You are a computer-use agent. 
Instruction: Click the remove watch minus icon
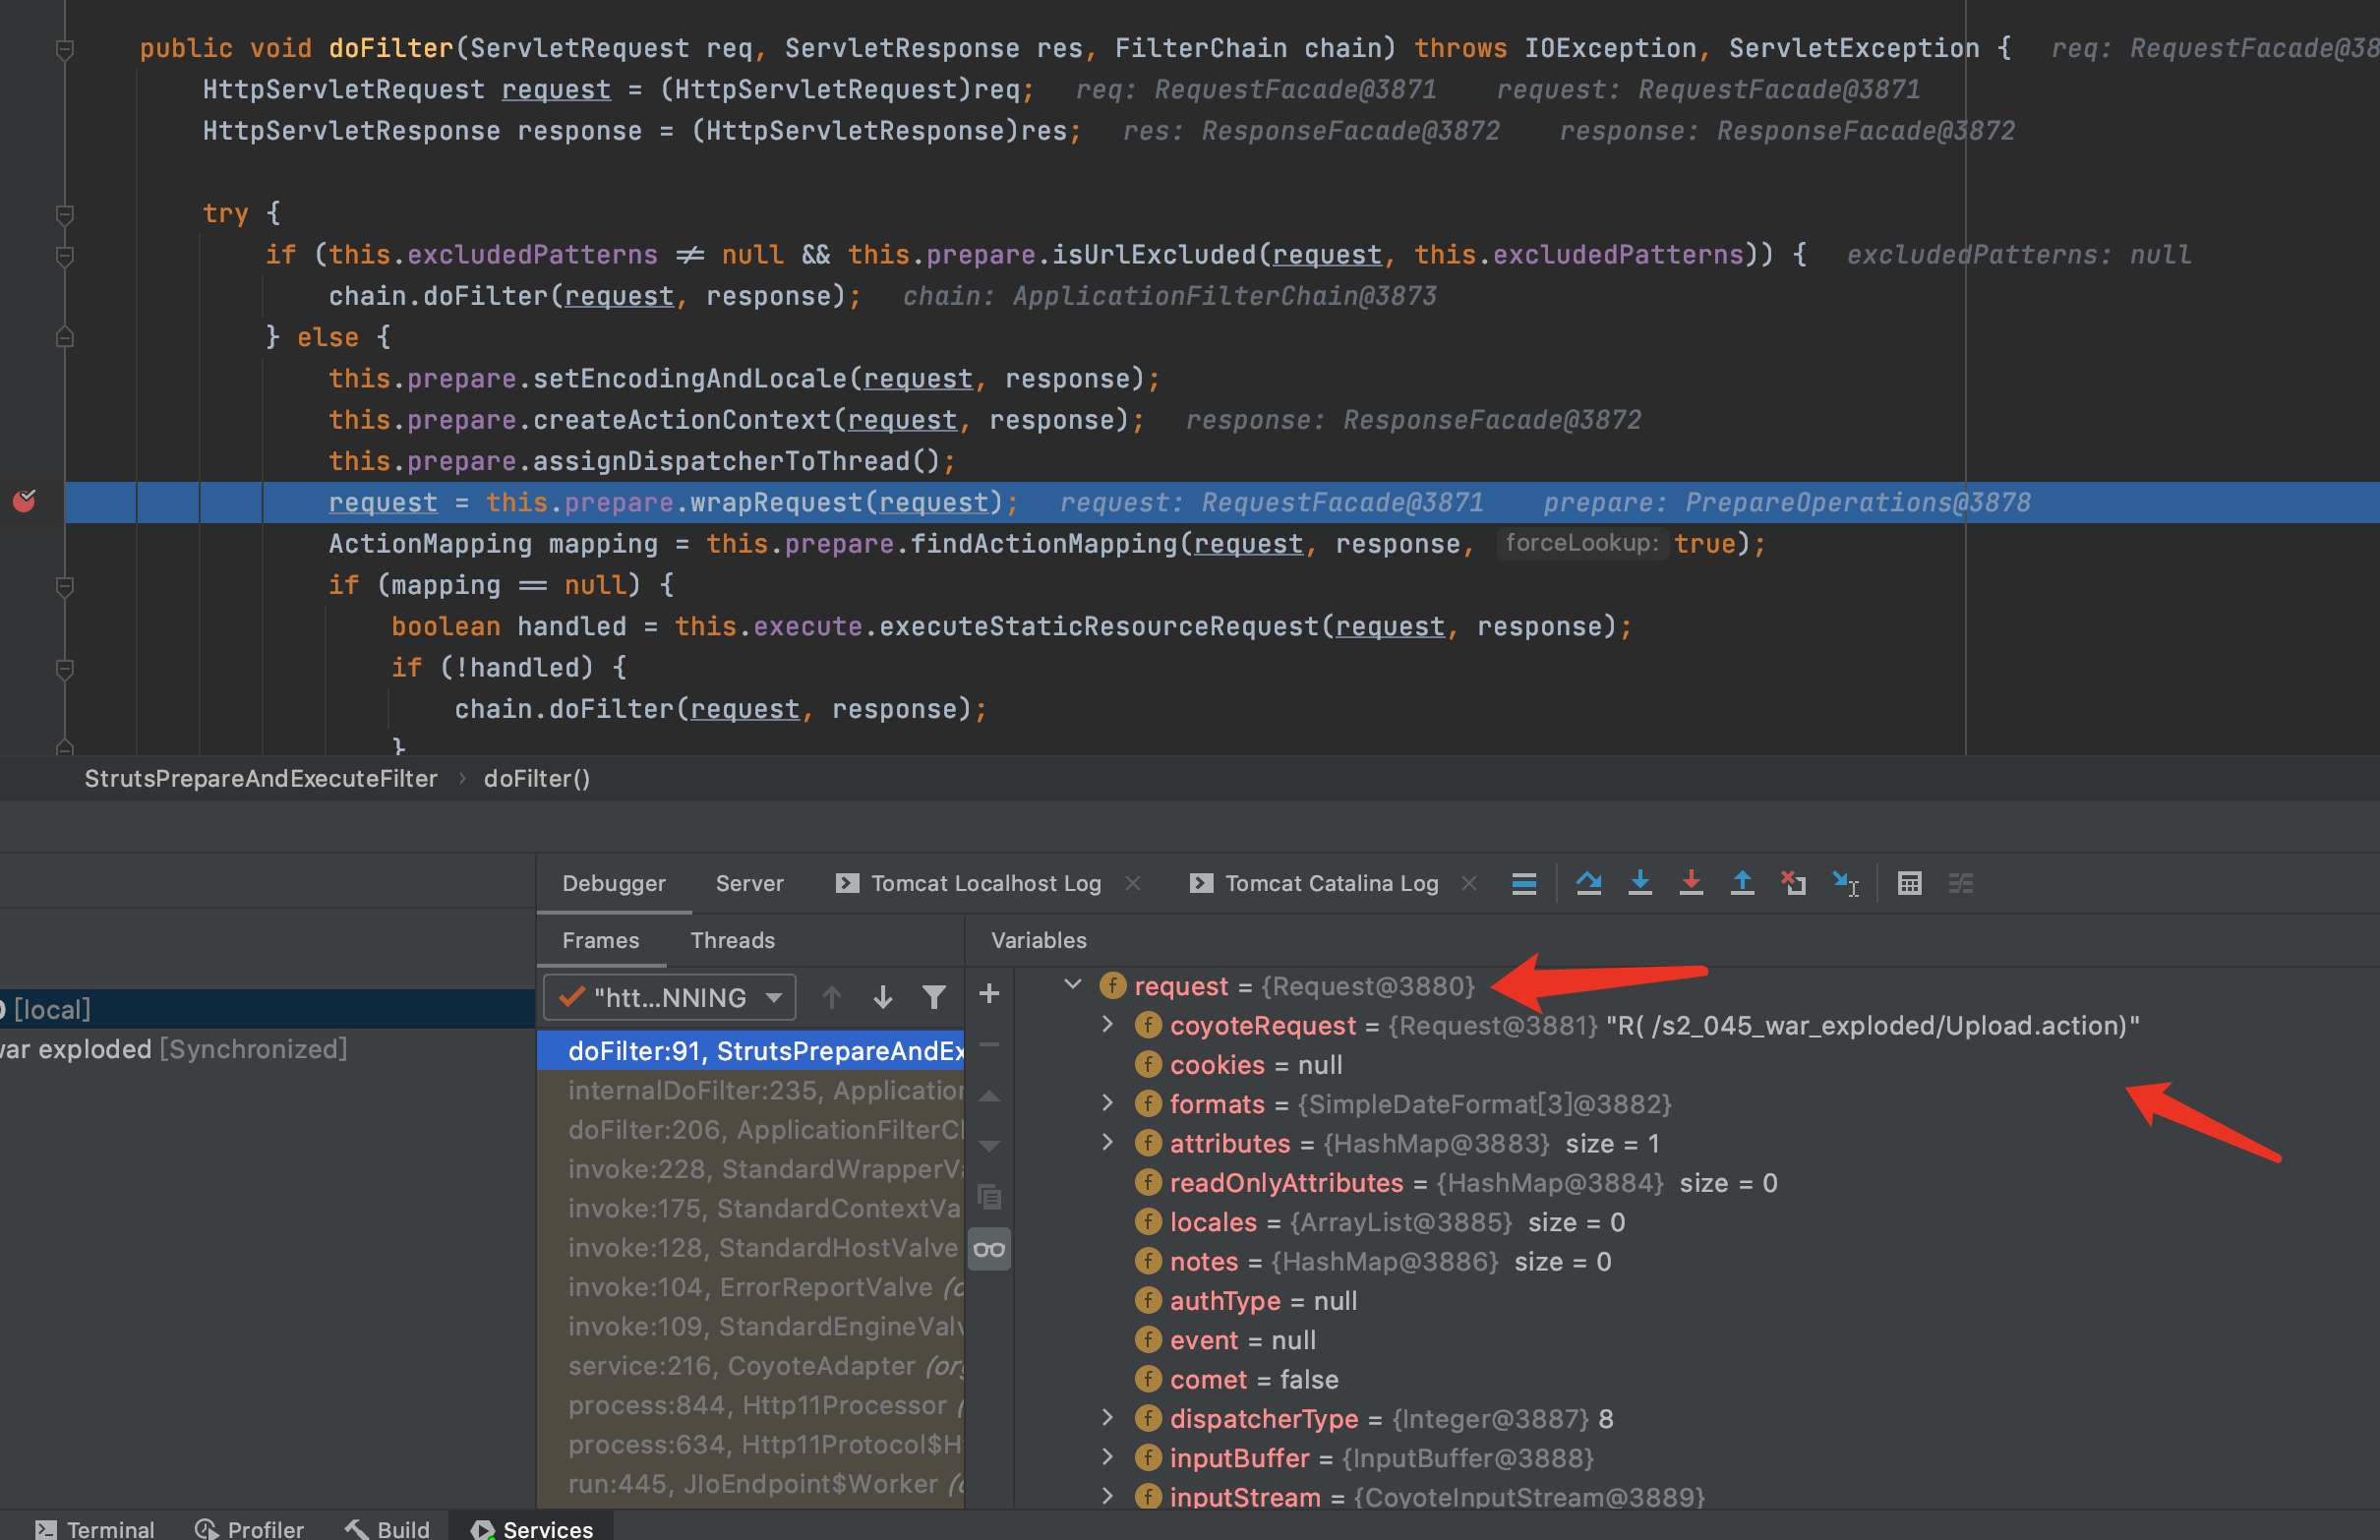coord(989,1045)
